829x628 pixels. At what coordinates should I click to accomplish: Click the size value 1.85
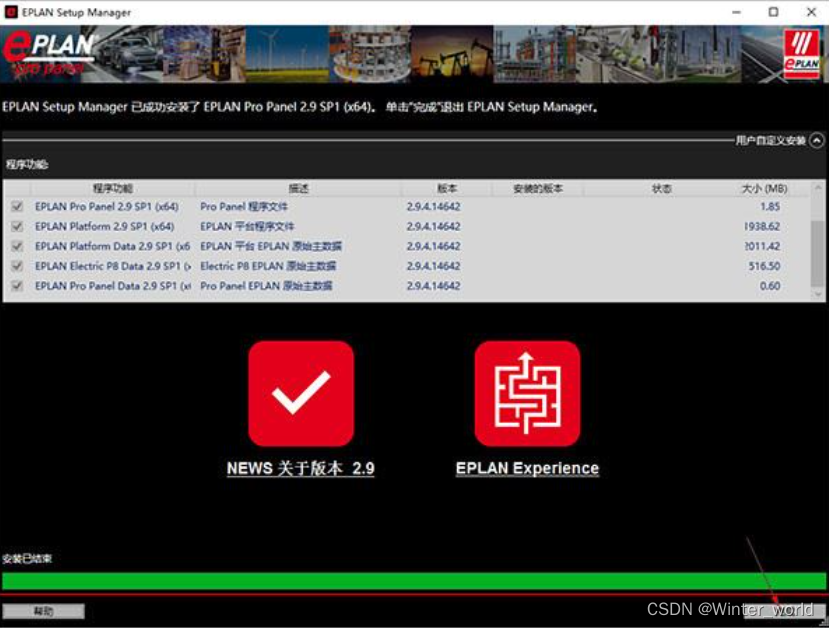click(x=770, y=206)
